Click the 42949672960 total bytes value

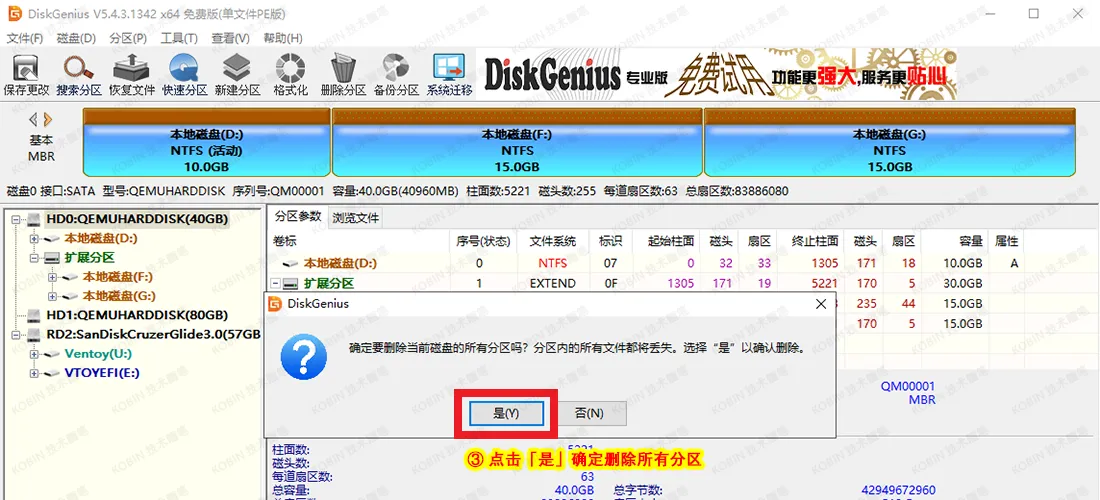[x=899, y=489]
